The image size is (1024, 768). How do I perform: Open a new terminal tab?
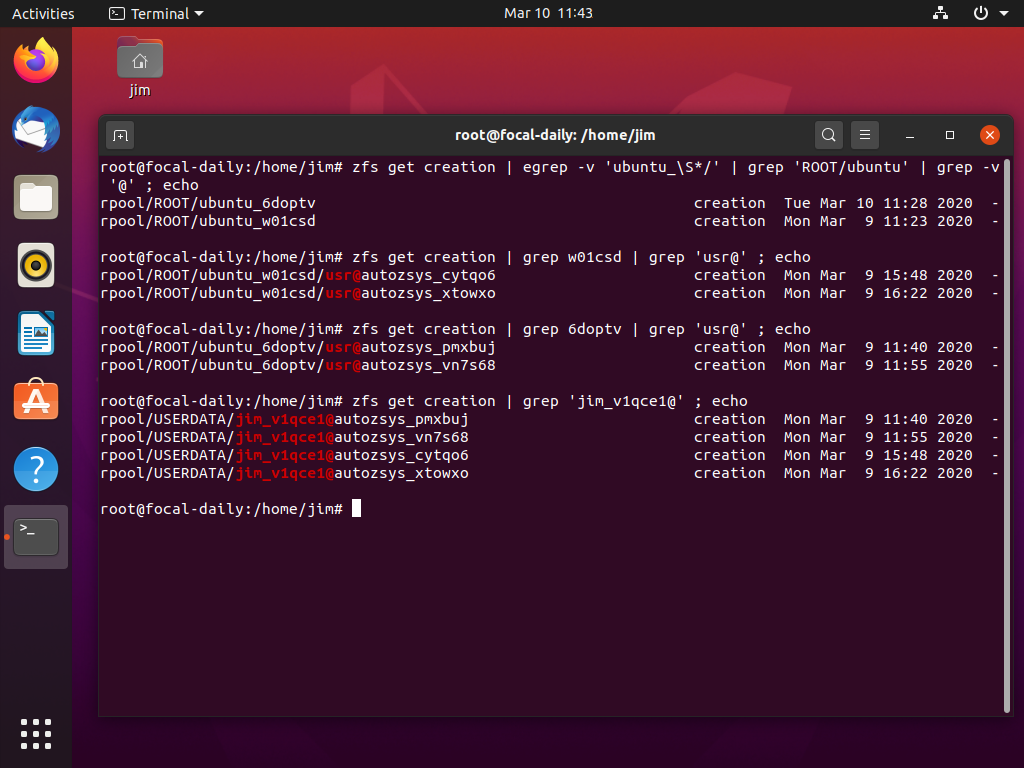[x=121, y=134]
